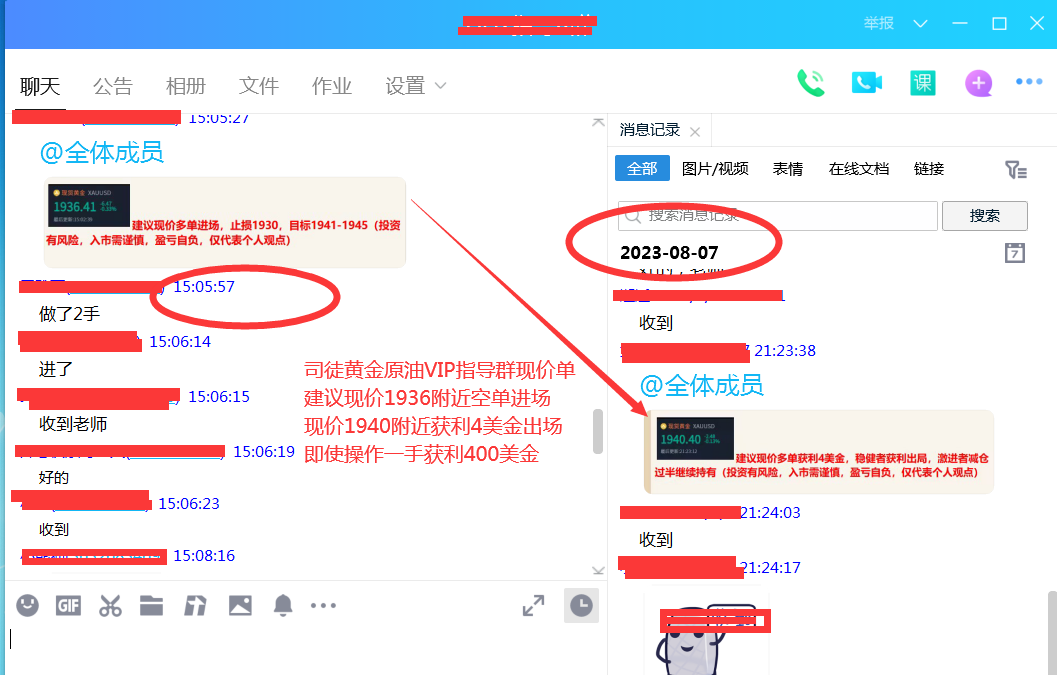Click the timestamp 15:08:16
Screen dimensions: 1057x675
coord(204,556)
